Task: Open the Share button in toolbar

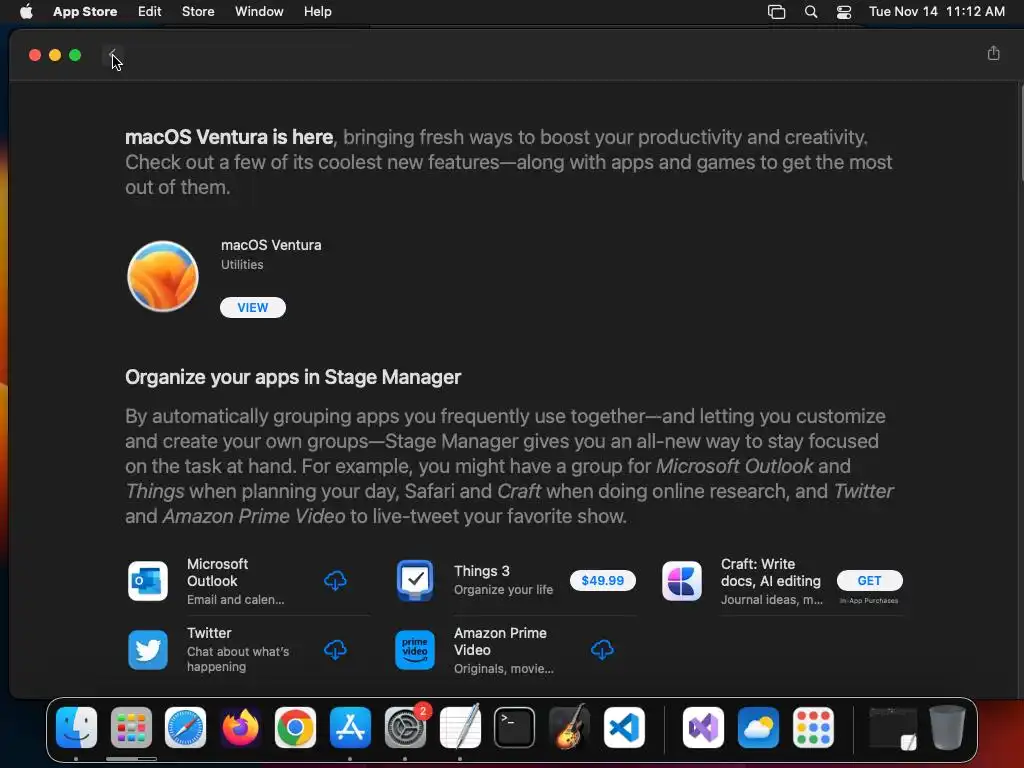Action: coord(993,53)
